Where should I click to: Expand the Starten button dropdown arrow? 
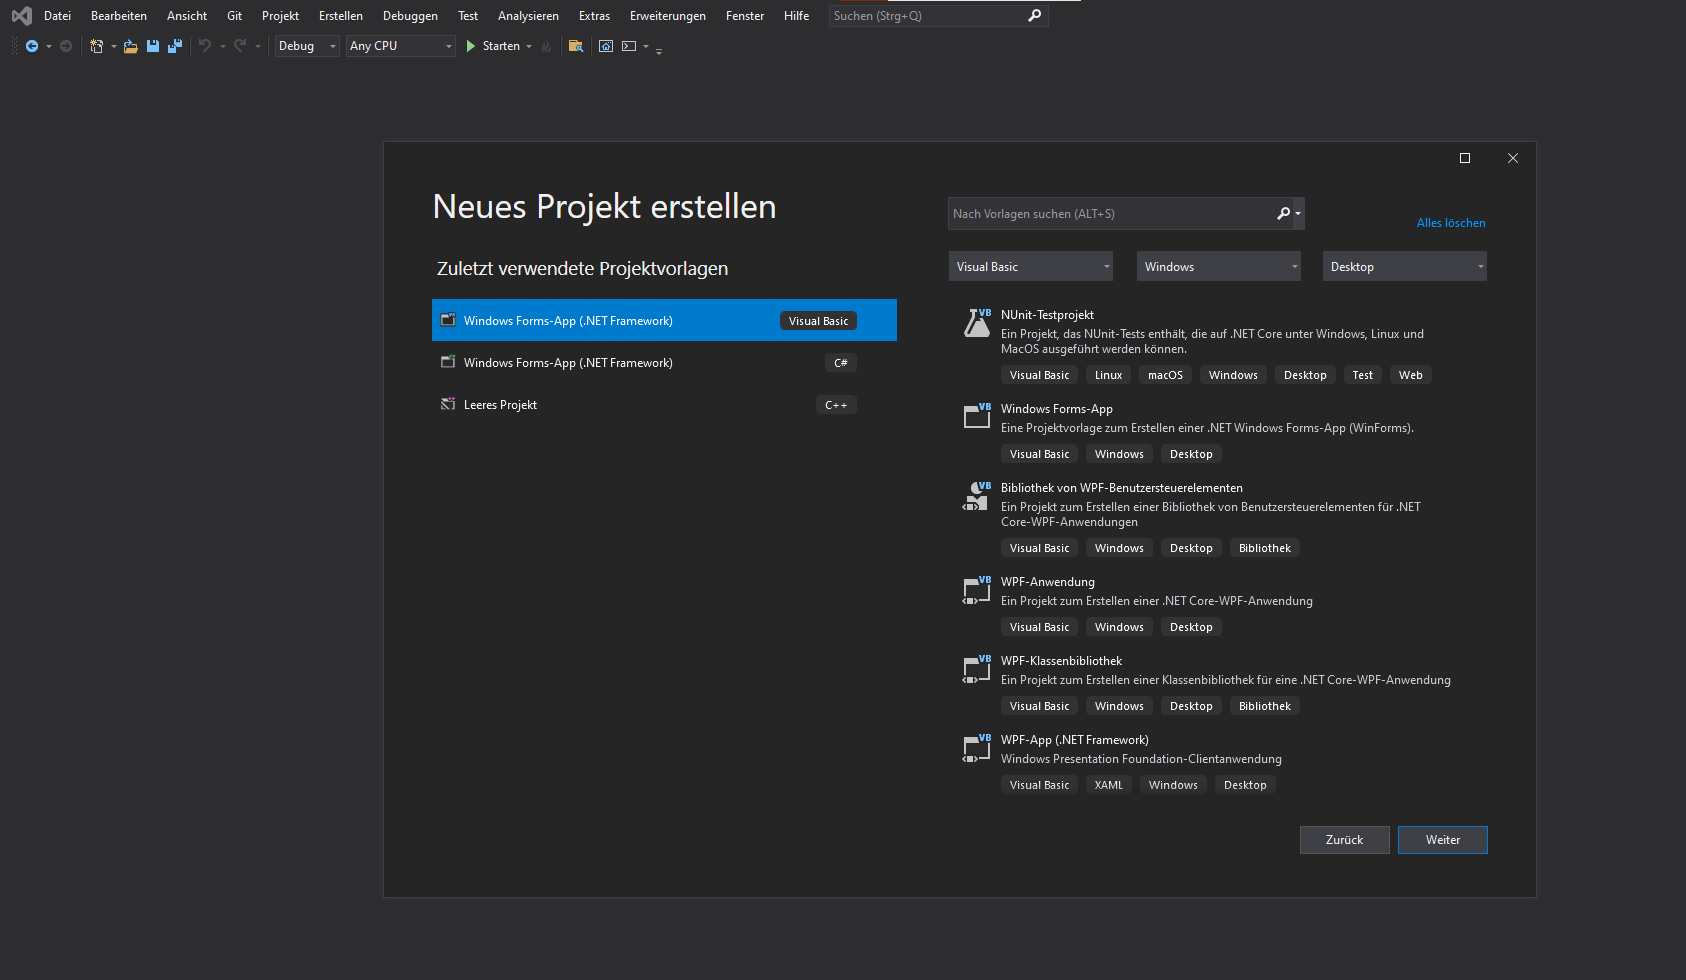pos(529,46)
